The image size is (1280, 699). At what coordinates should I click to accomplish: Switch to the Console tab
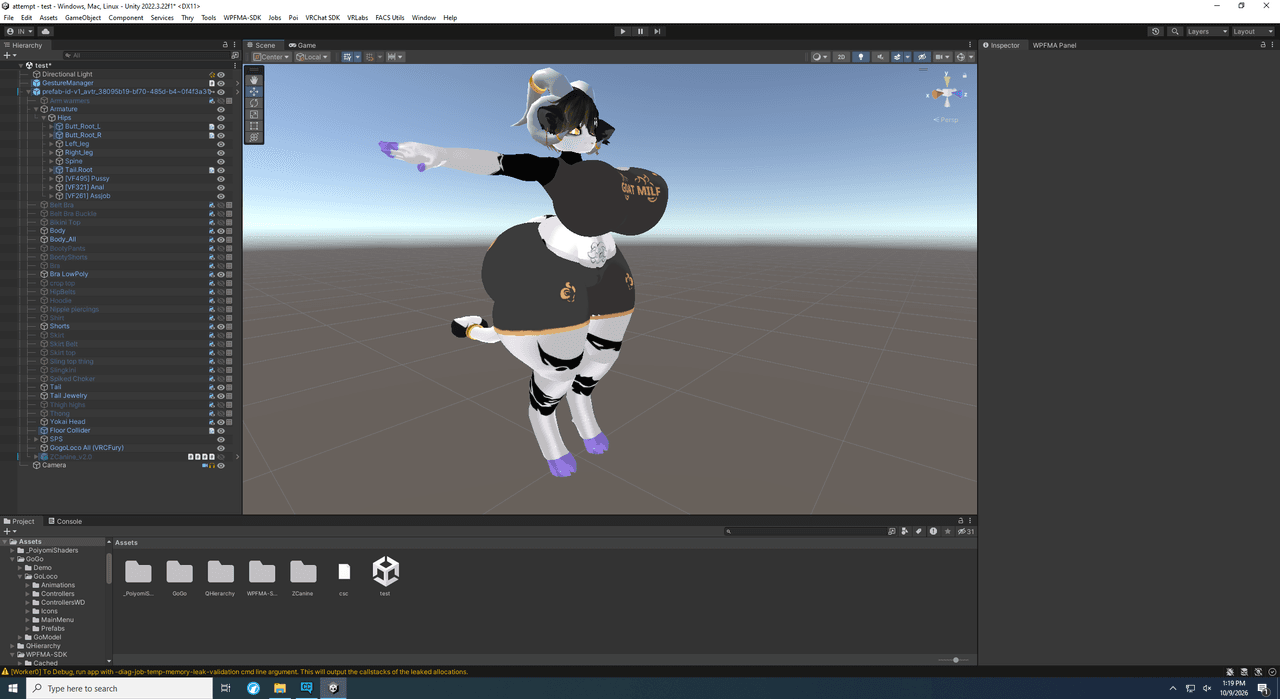coord(64,521)
